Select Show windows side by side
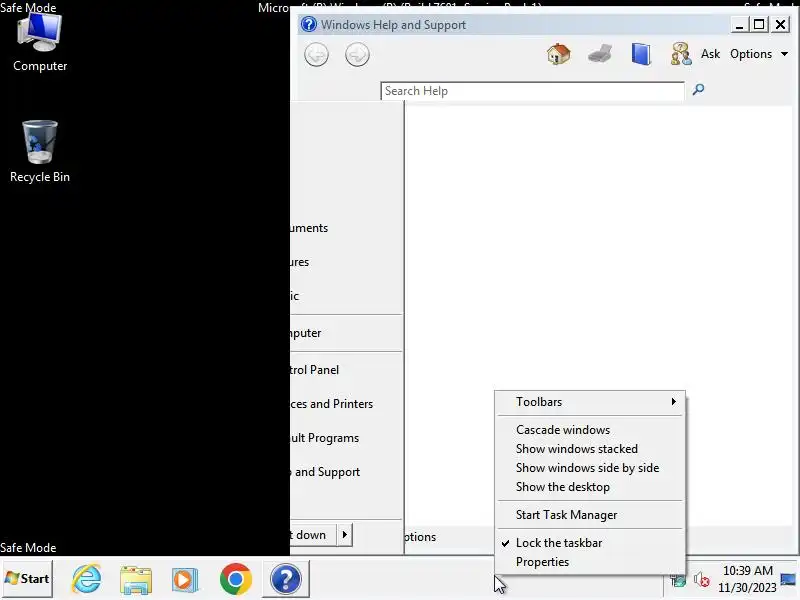800x600 pixels. [590, 468]
